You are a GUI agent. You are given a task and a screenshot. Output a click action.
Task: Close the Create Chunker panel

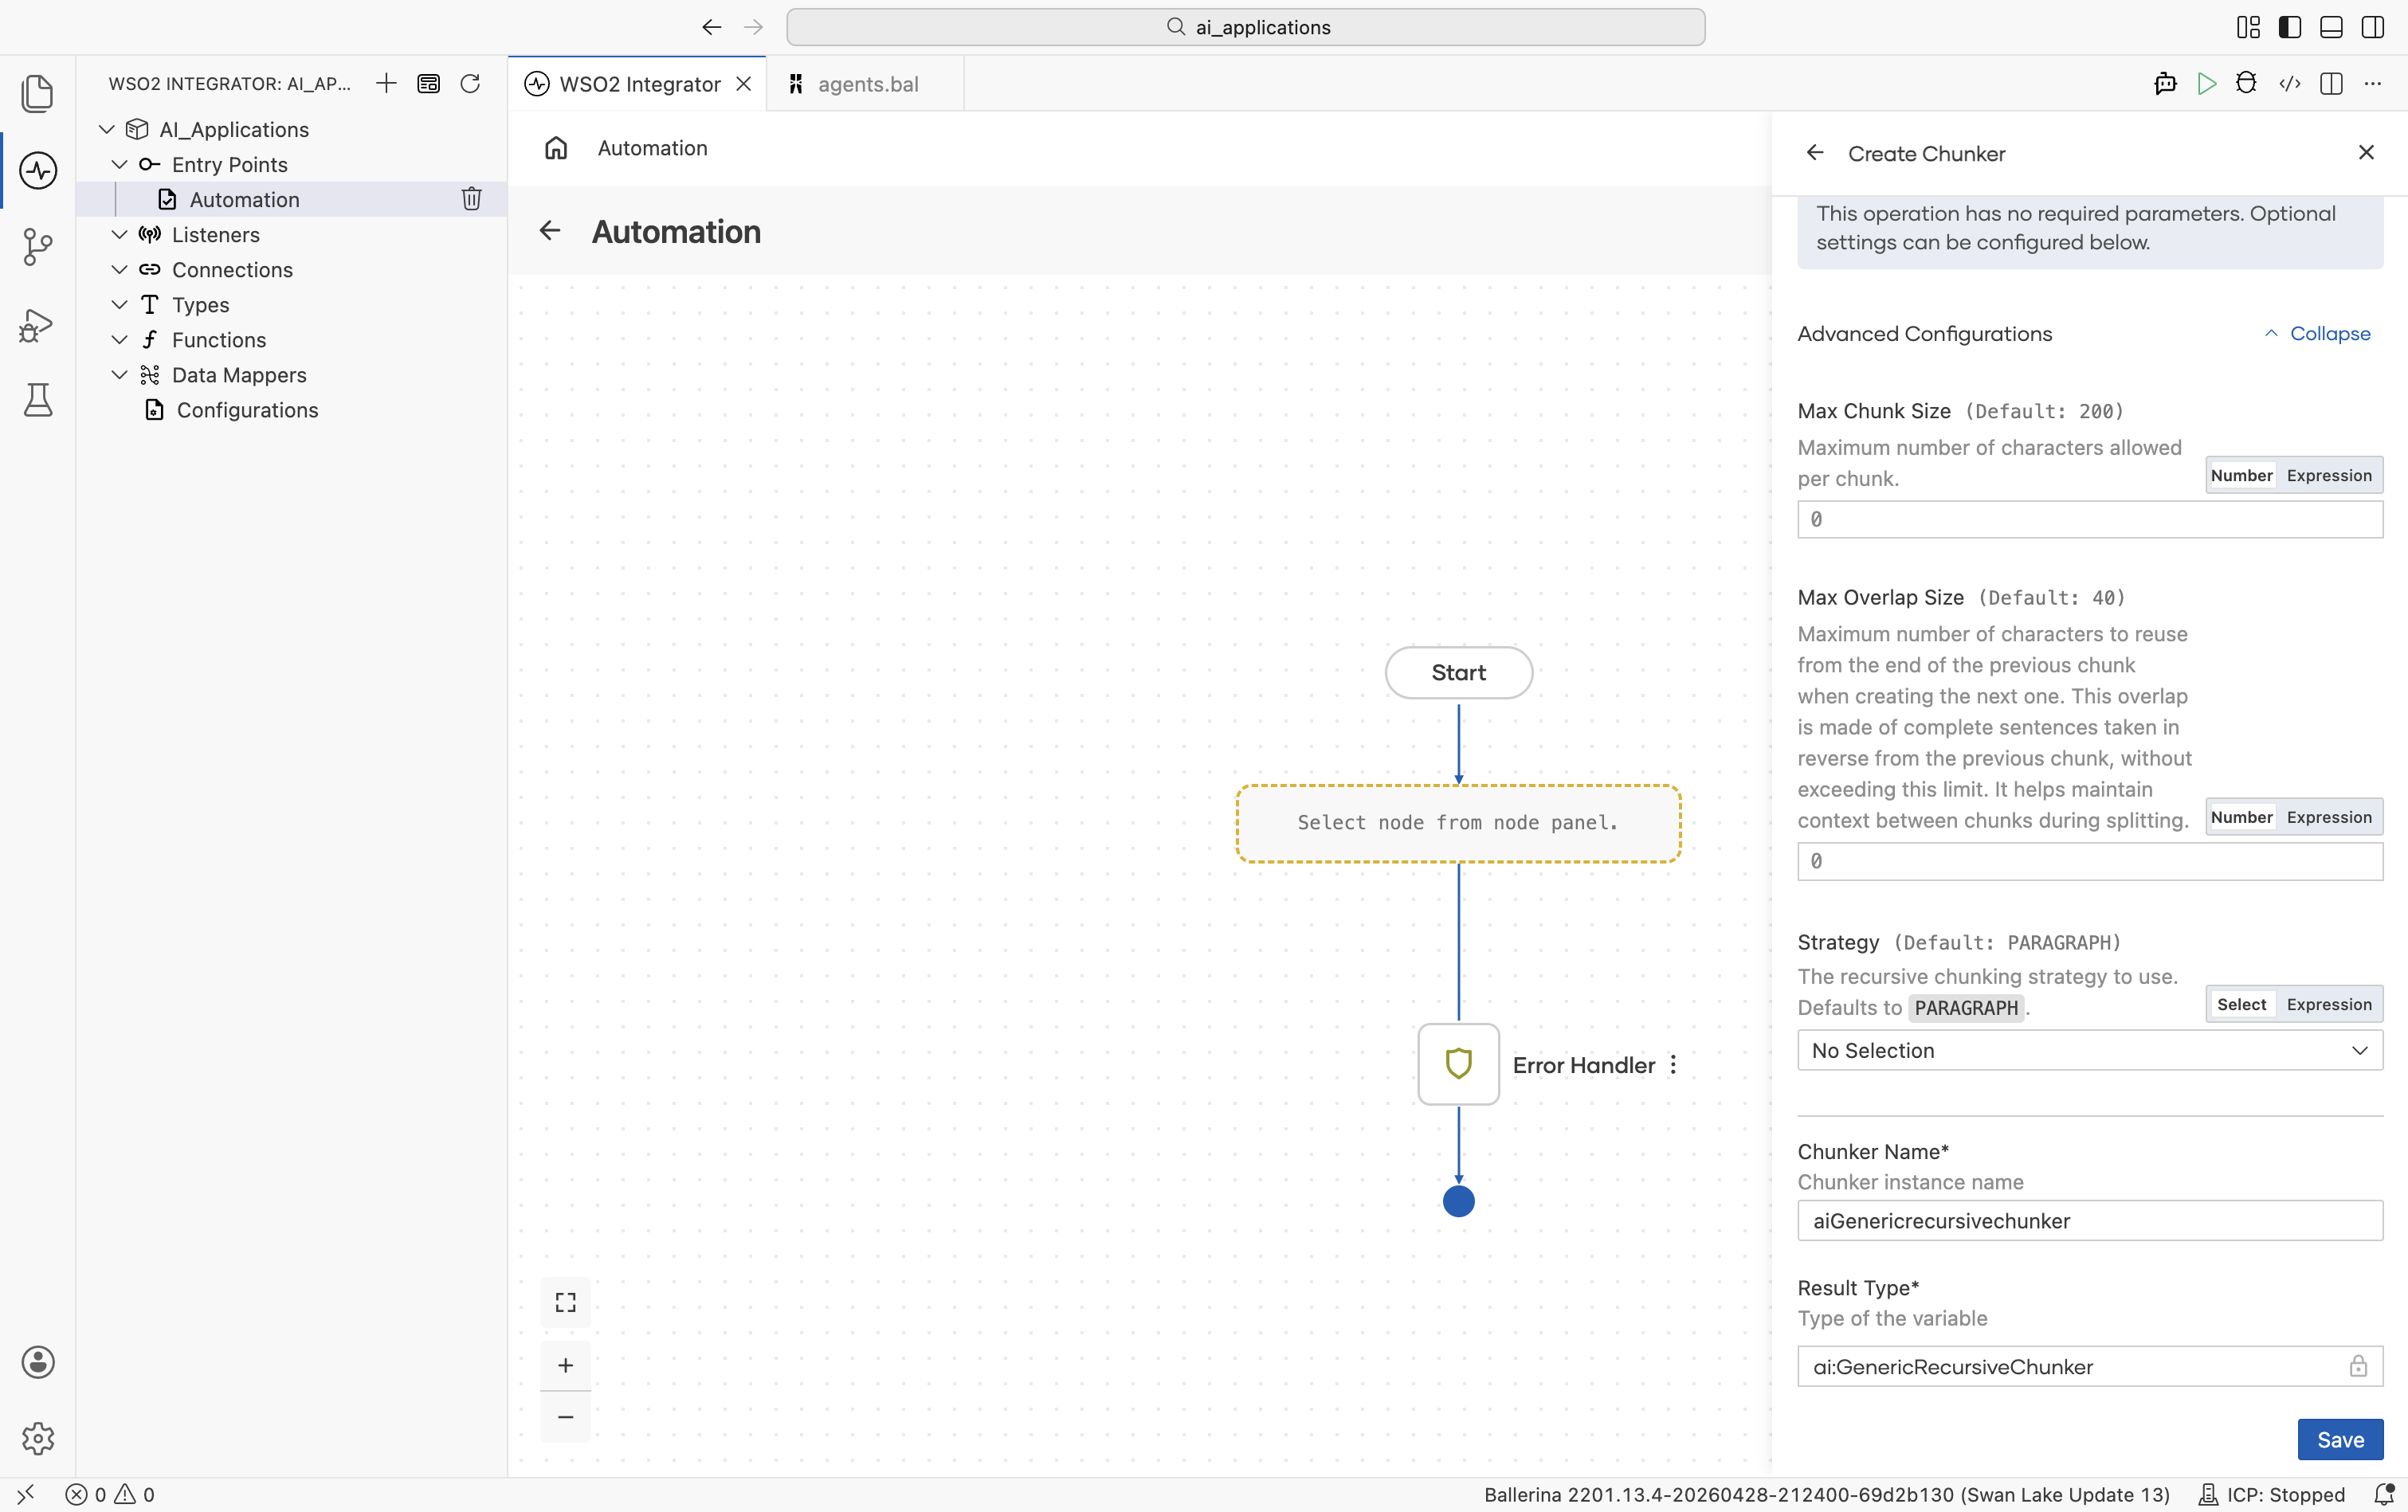pyautogui.click(x=2366, y=152)
